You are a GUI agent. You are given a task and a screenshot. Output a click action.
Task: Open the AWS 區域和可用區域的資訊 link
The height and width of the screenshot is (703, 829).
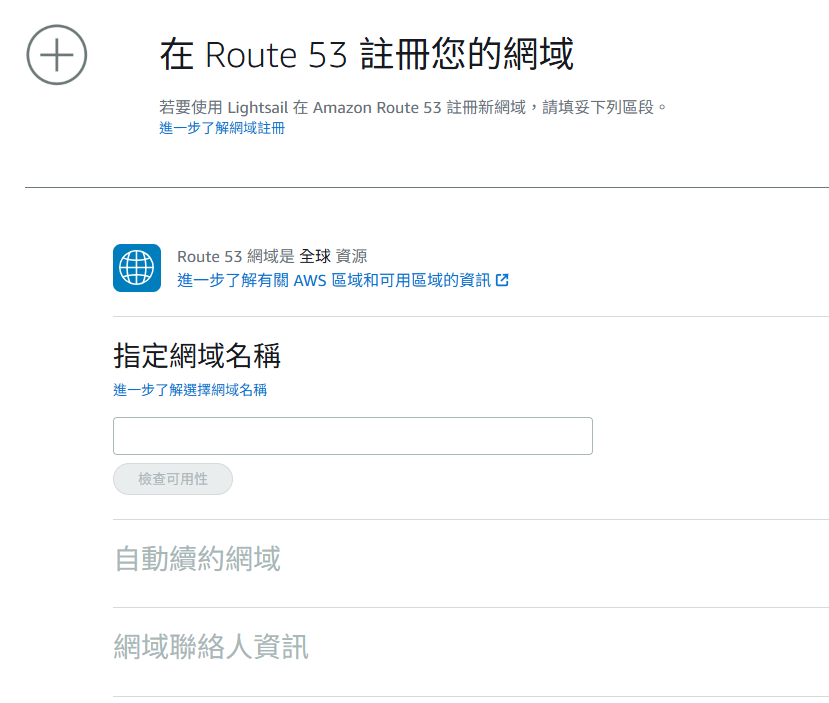click(x=343, y=280)
